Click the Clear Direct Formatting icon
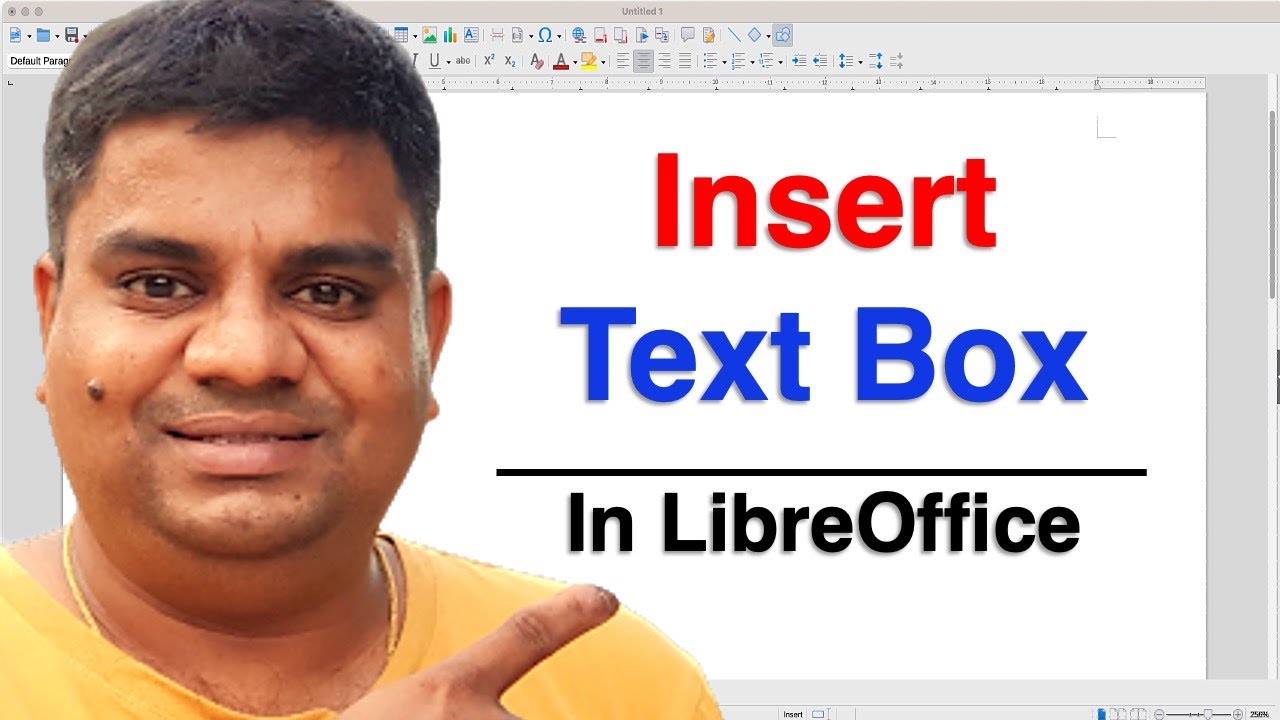 coord(536,61)
